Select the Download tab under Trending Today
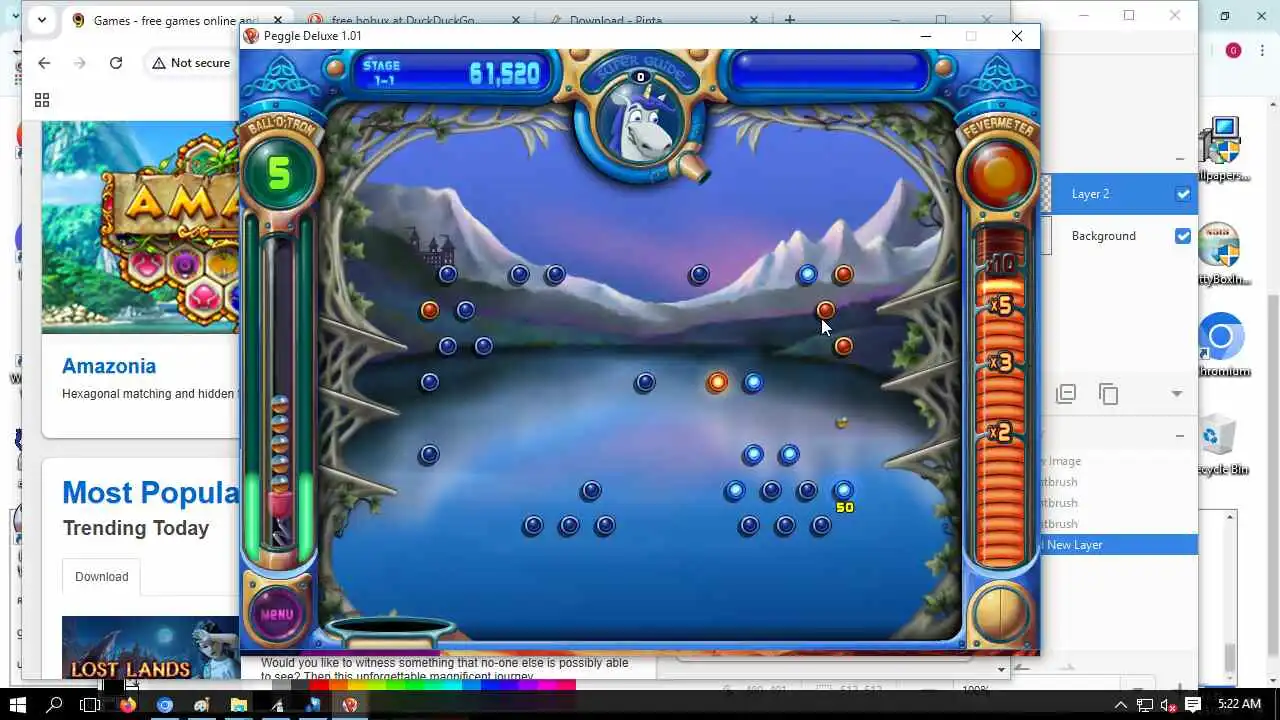The image size is (1280, 720). click(101, 577)
